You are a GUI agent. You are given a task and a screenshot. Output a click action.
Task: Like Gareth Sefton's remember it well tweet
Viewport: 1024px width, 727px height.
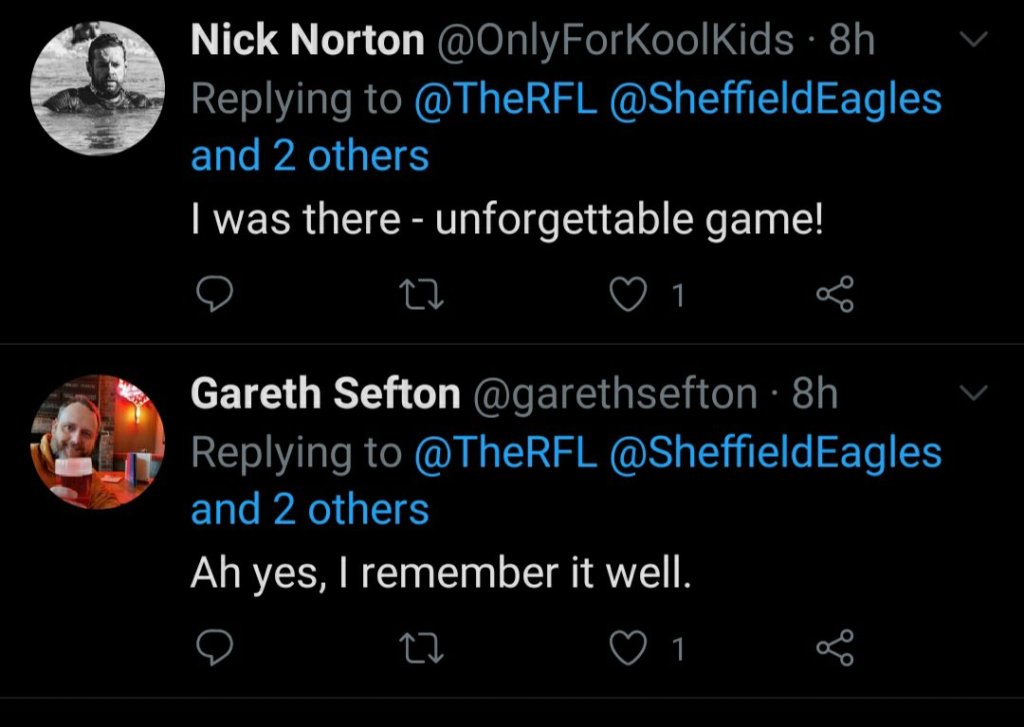(x=628, y=650)
